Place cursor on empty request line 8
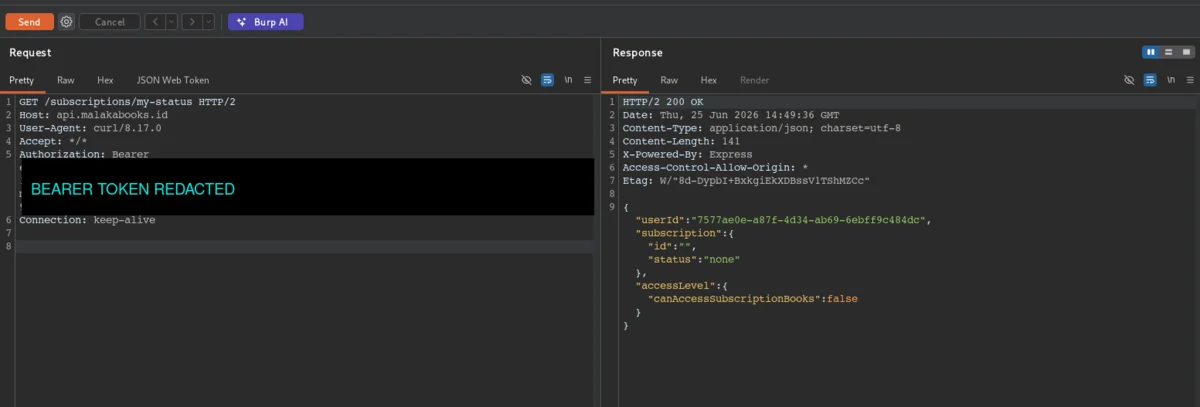 pyautogui.click(x=305, y=246)
